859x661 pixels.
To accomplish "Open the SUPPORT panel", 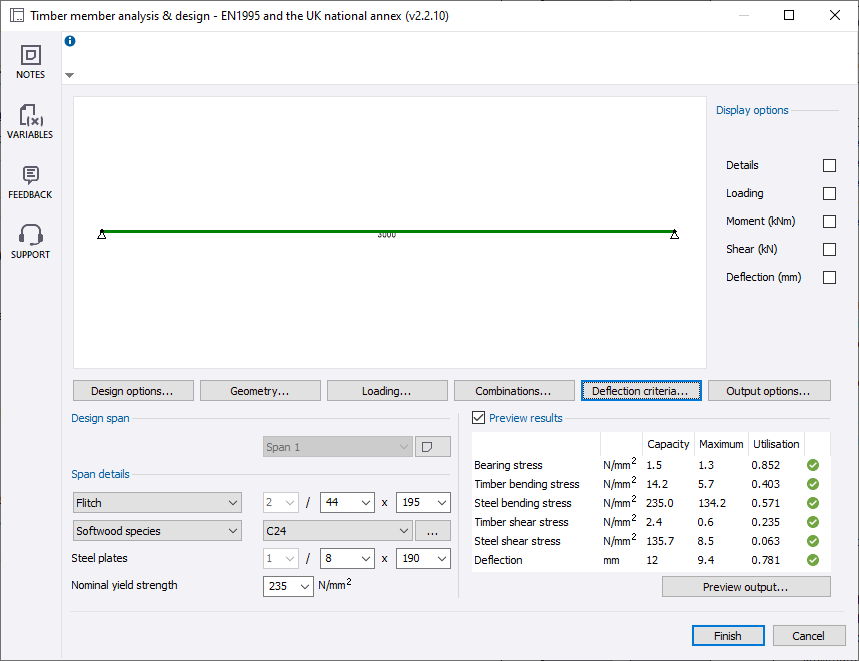I will pyautogui.click(x=30, y=240).
